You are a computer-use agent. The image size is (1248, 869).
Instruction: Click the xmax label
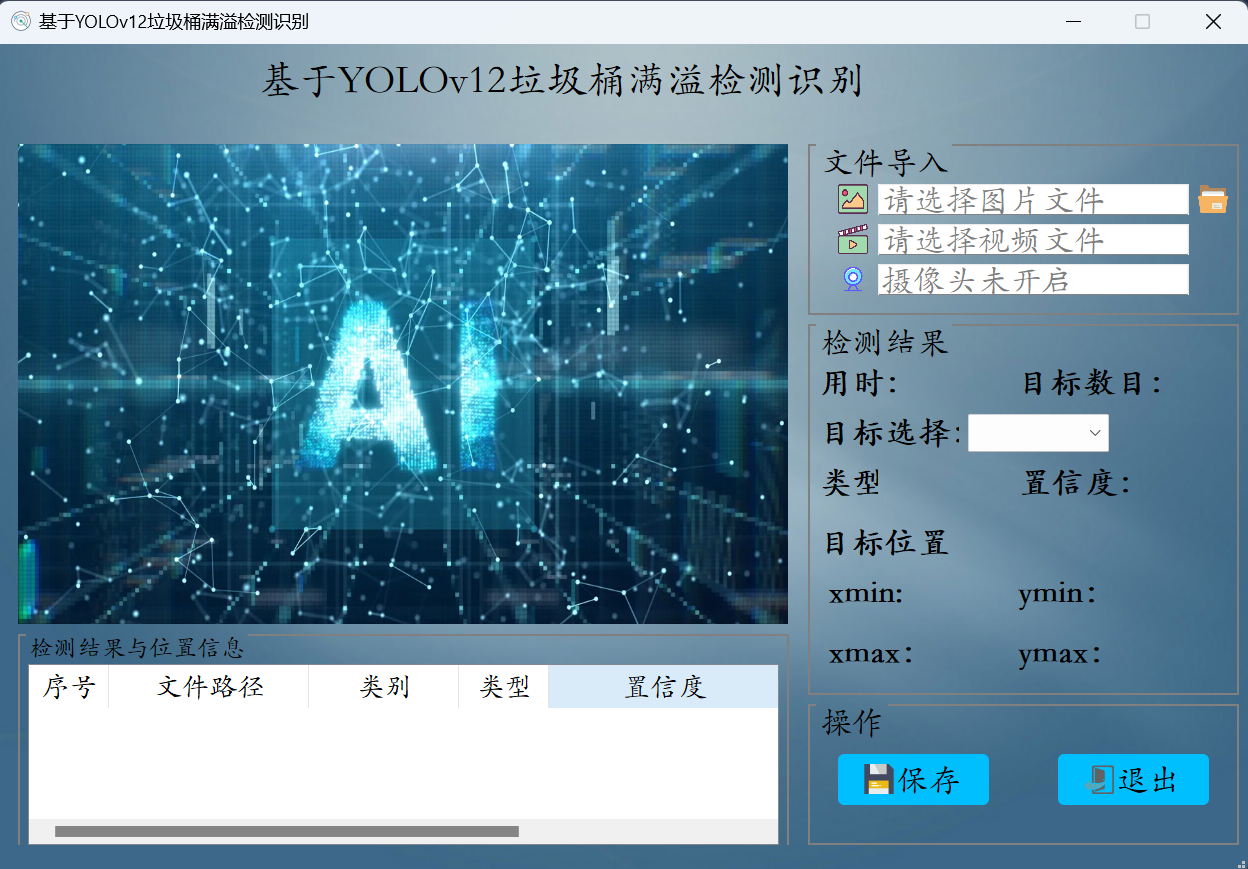click(x=871, y=655)
